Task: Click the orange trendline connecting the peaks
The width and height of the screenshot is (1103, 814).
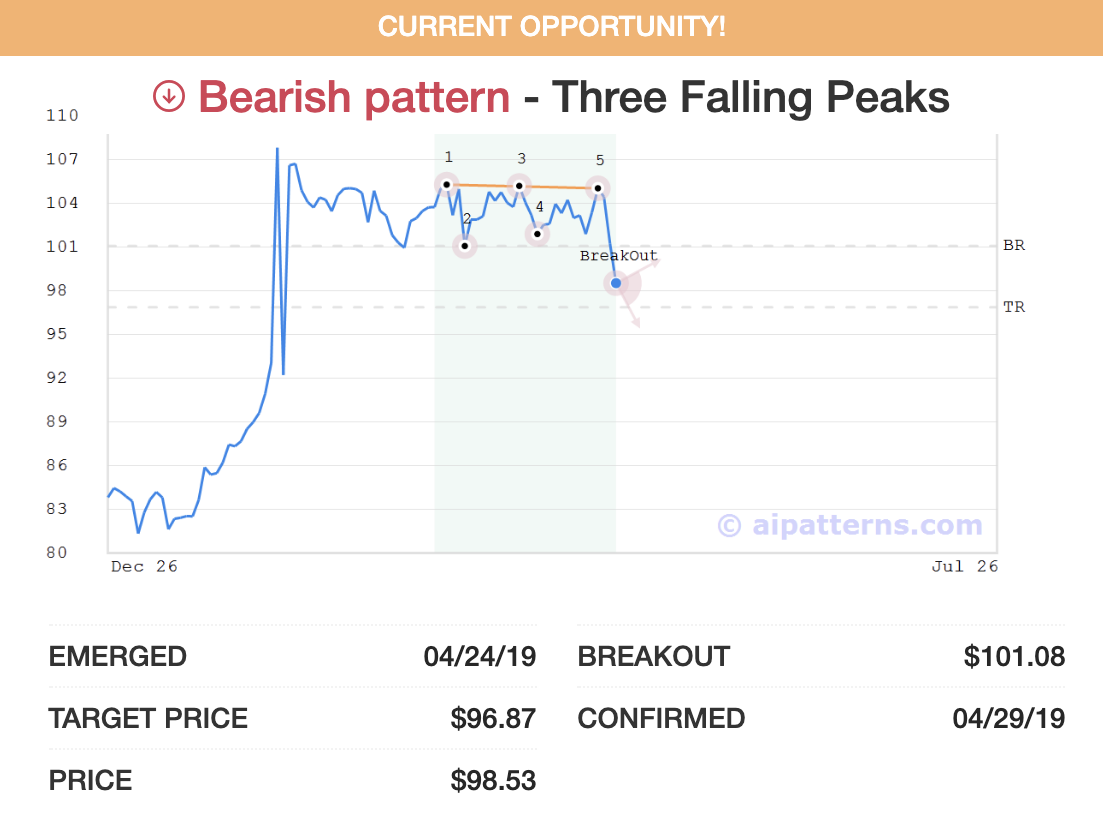Action: (558, 187)
